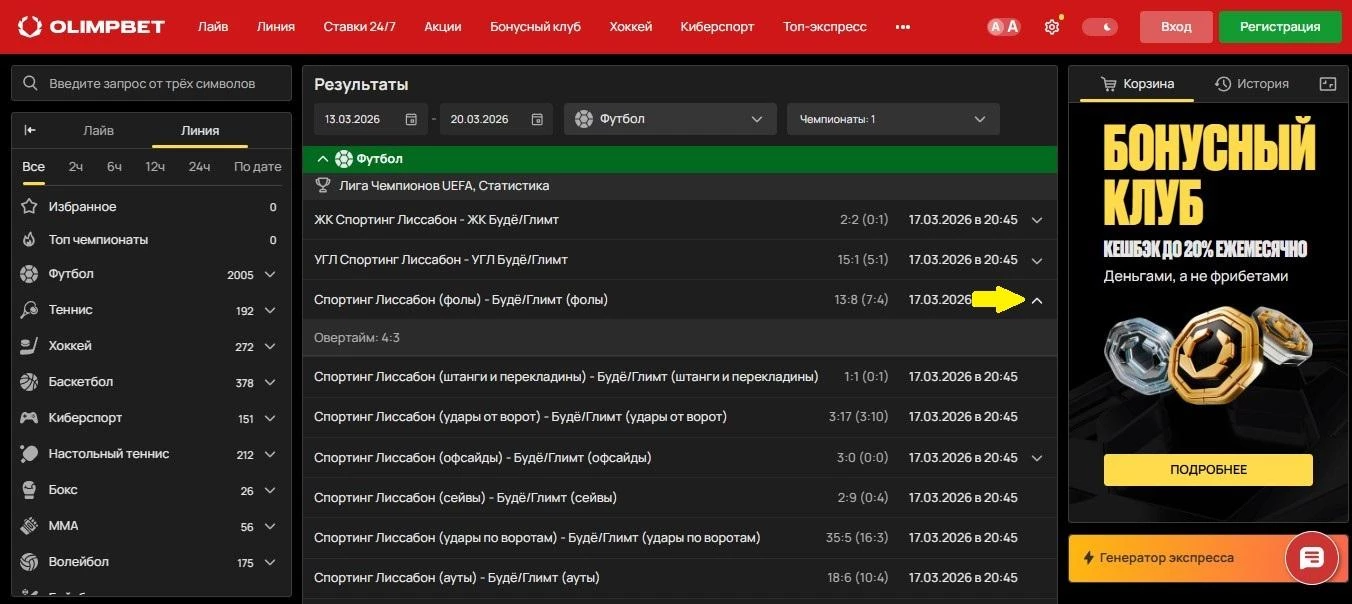1352x604 pixels.
Task: Click the shopping cart icon on Корзина tab
Action: (1109, 84)
